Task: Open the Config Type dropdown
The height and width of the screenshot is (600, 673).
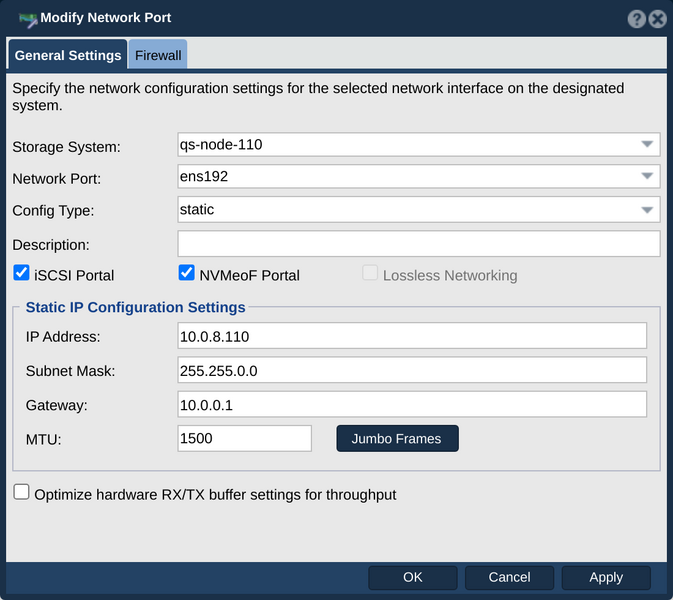Action: 418,209
